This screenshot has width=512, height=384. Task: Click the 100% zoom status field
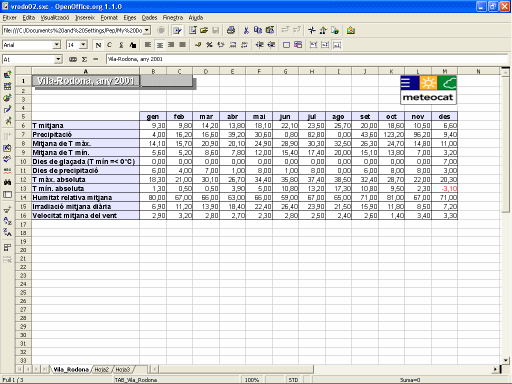coord(252,380)
